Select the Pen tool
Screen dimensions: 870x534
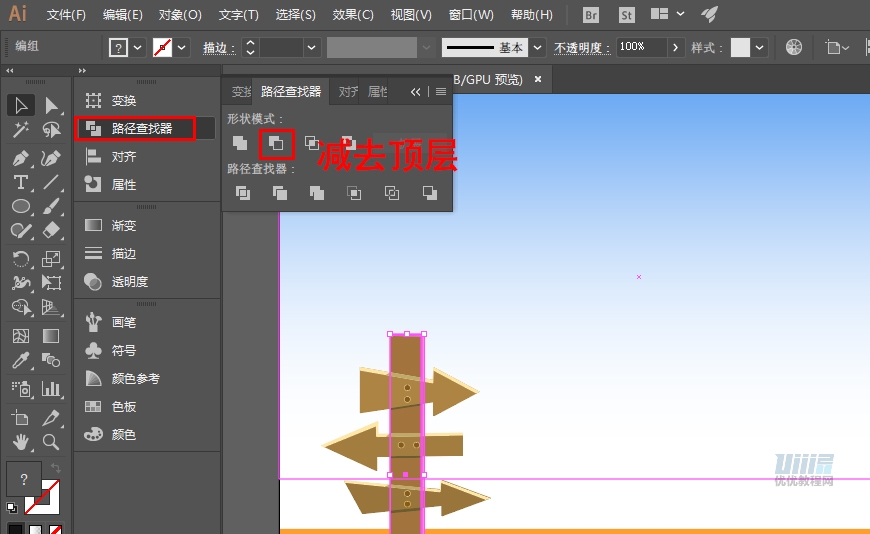click(x=21, y=158)
